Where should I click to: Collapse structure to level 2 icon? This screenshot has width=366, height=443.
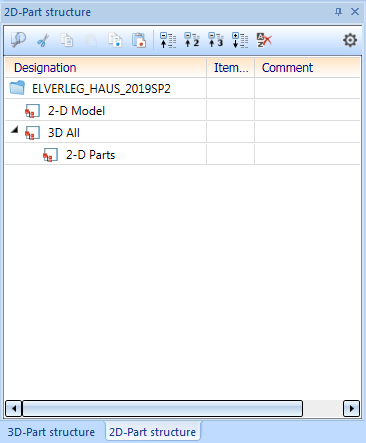[192, 40]
